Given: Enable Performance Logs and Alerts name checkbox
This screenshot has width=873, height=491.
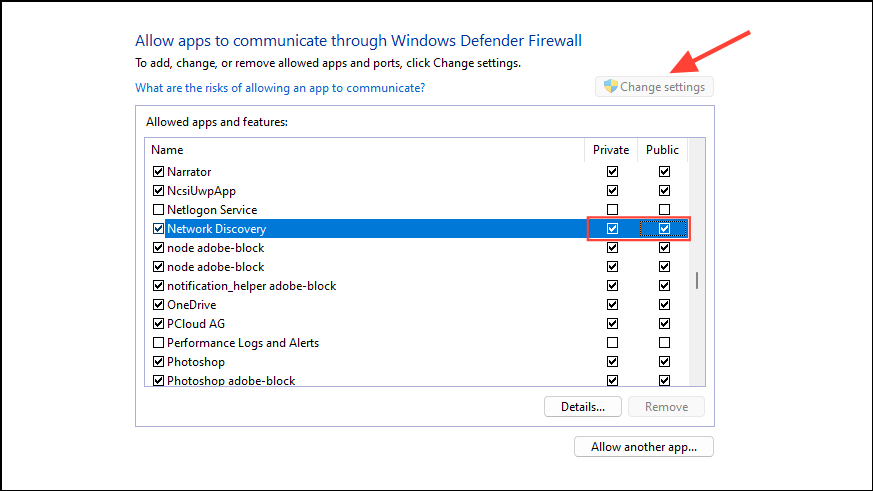Looking at the screenshot, I should click(x=158, y=342).
